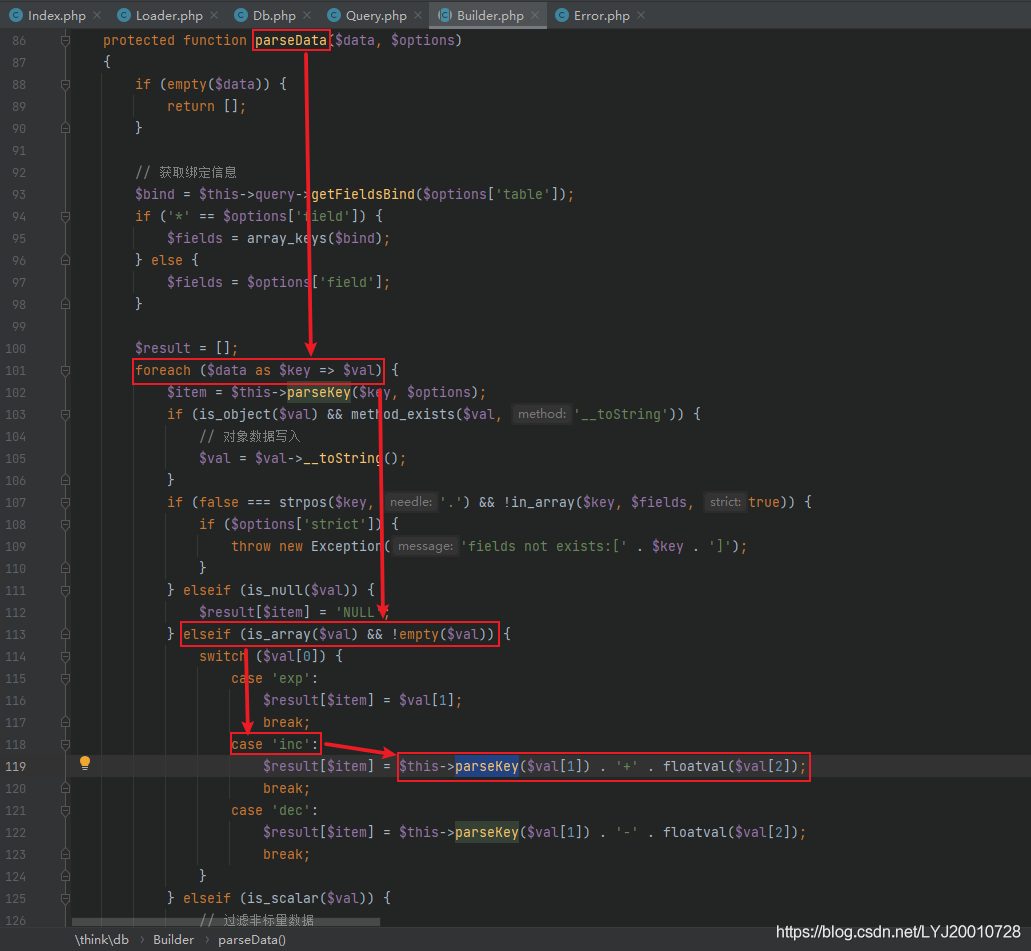The width and height of the screenshot is (1031, 951).
Task: Click the needle: parameter hint on line 107
Action: tap(411, 502)
